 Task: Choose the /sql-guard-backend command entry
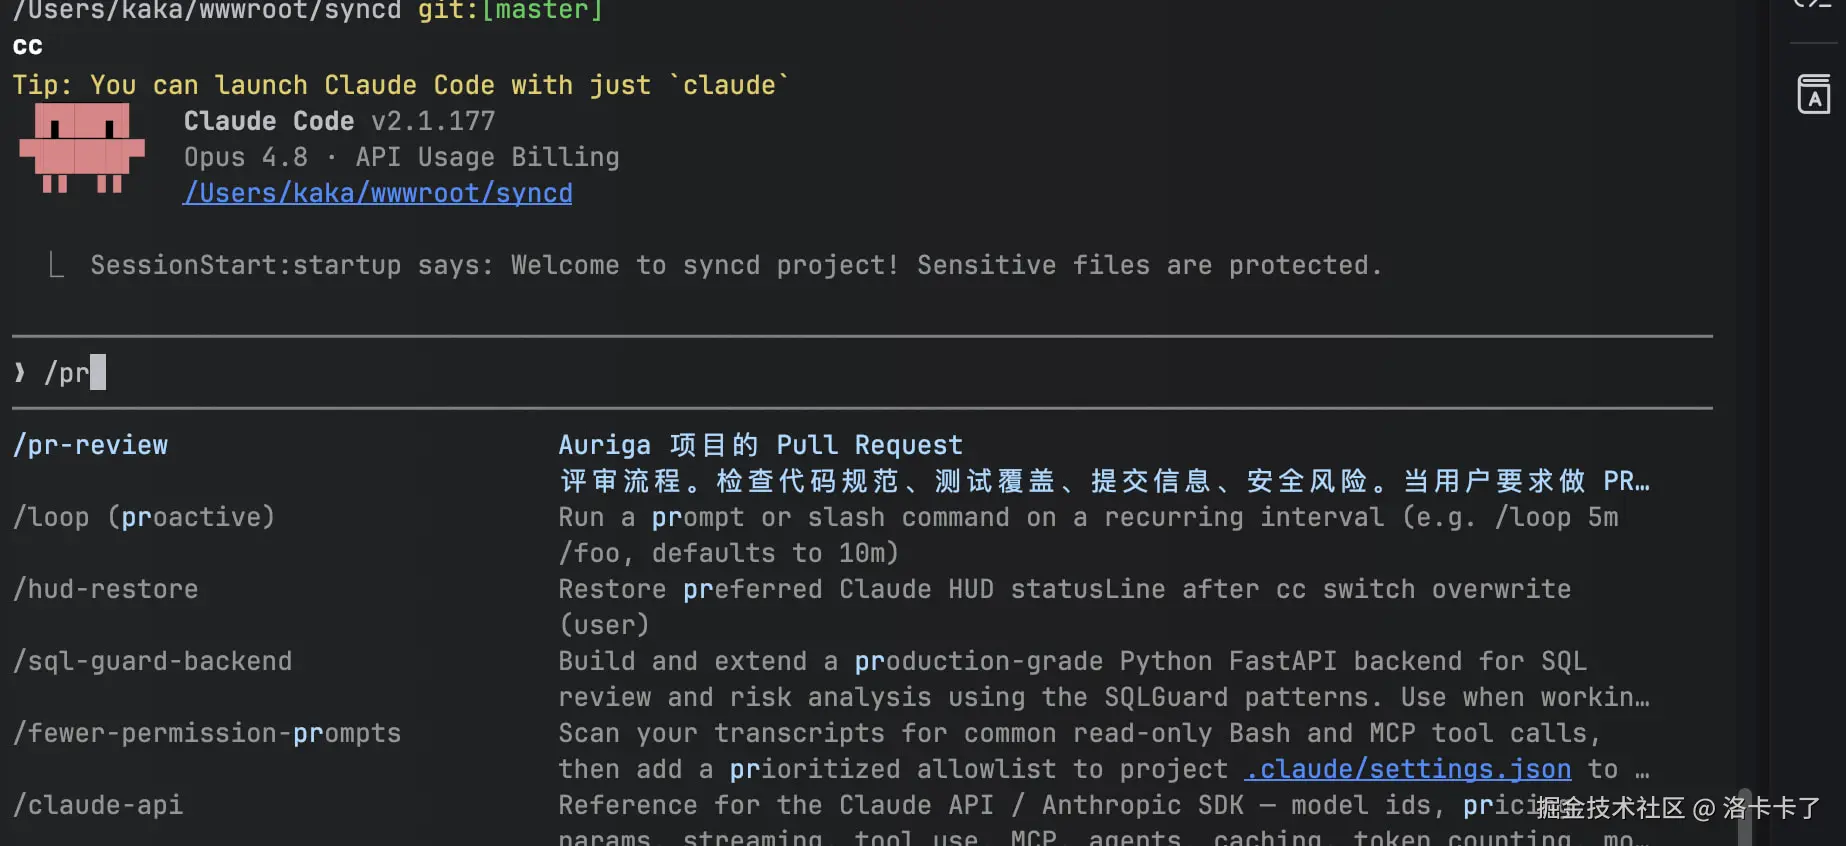[153, 661]
